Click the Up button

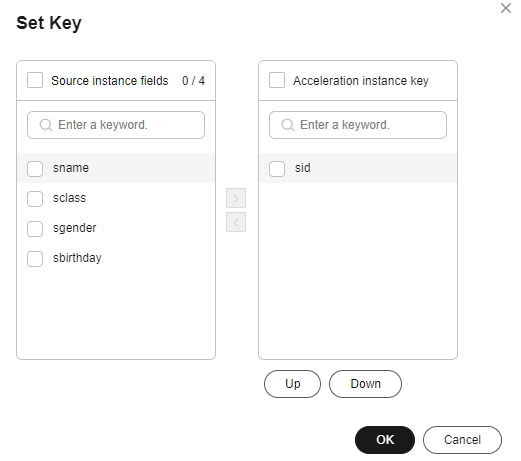292,384
